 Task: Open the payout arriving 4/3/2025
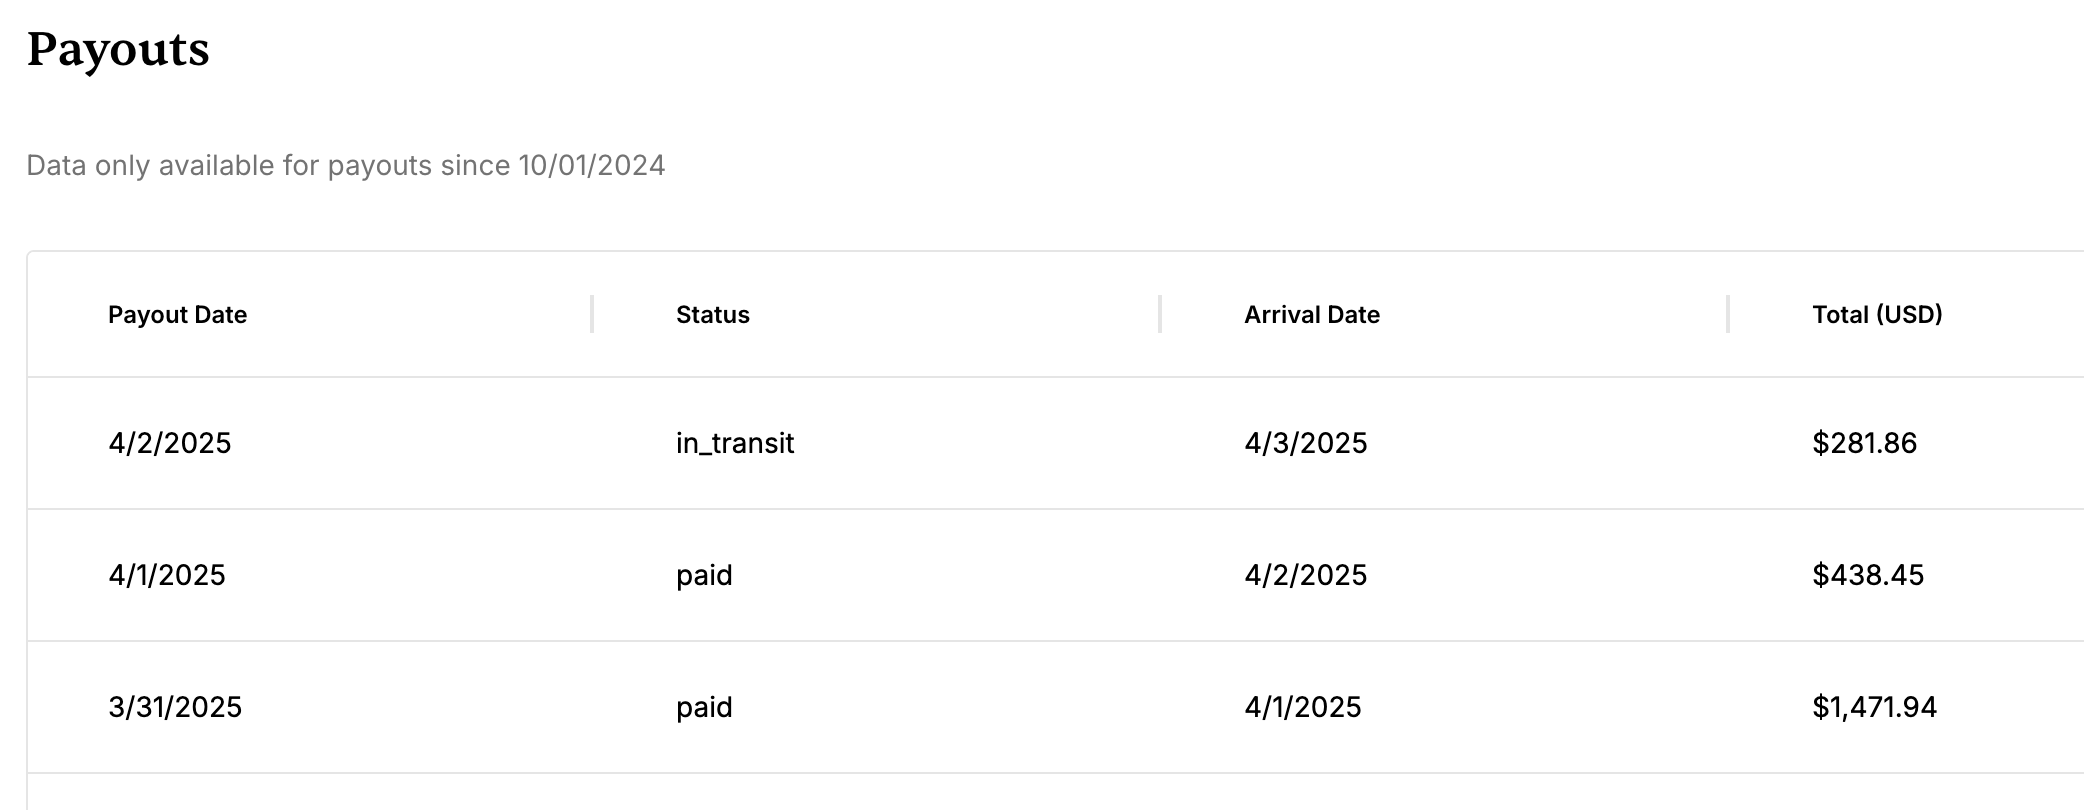[1305, 443]
